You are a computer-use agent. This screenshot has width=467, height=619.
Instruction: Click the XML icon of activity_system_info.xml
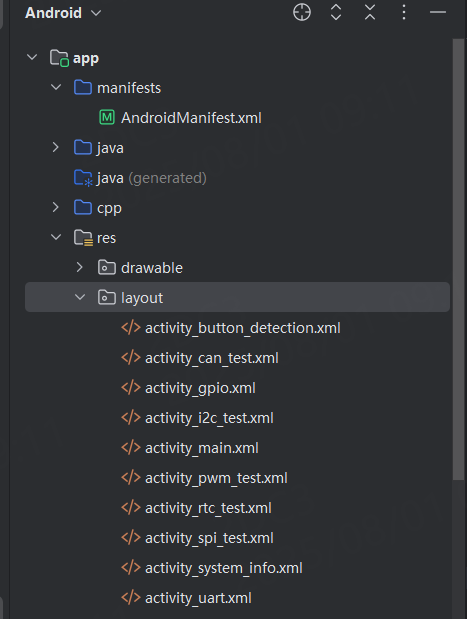click(131, 567)
